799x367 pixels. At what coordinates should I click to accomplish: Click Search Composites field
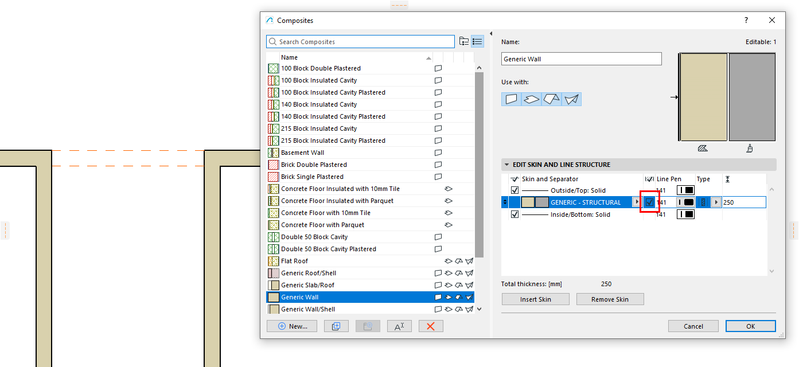(360, 42)
